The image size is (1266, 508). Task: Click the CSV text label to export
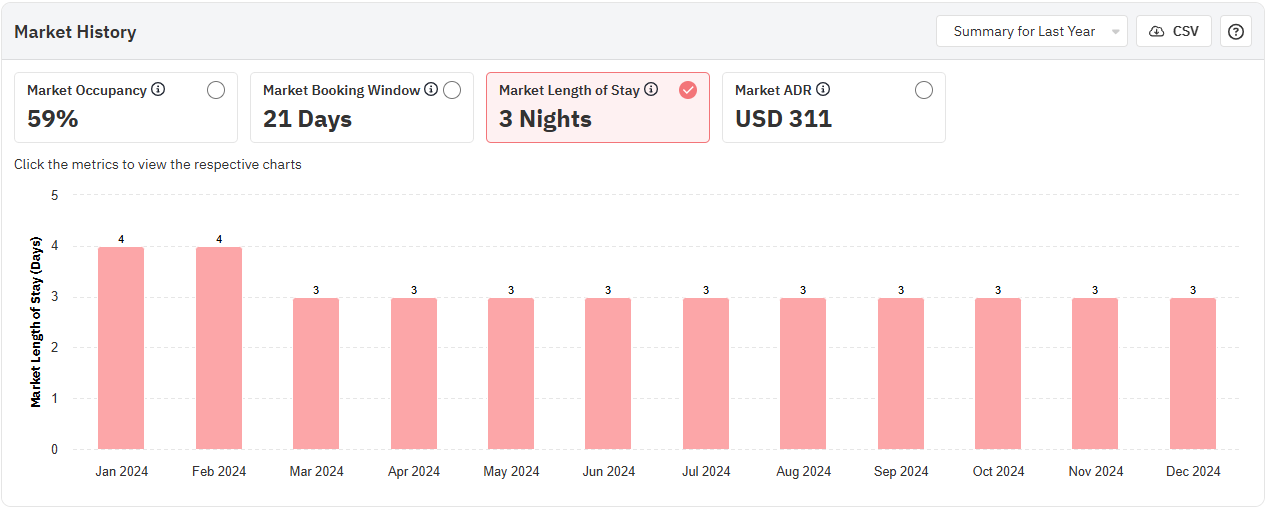[x=1185, y=31]
